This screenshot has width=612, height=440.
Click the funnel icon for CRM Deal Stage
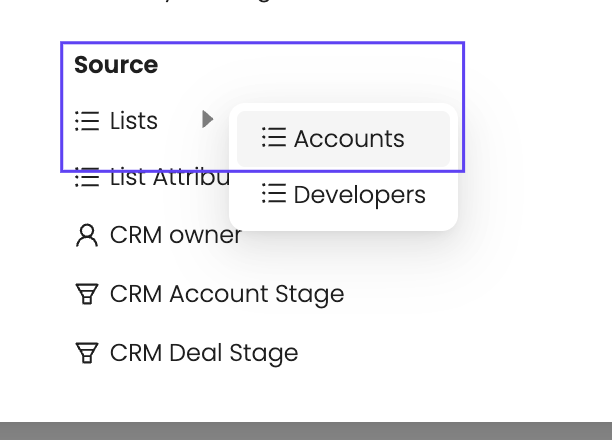(87, 353)
